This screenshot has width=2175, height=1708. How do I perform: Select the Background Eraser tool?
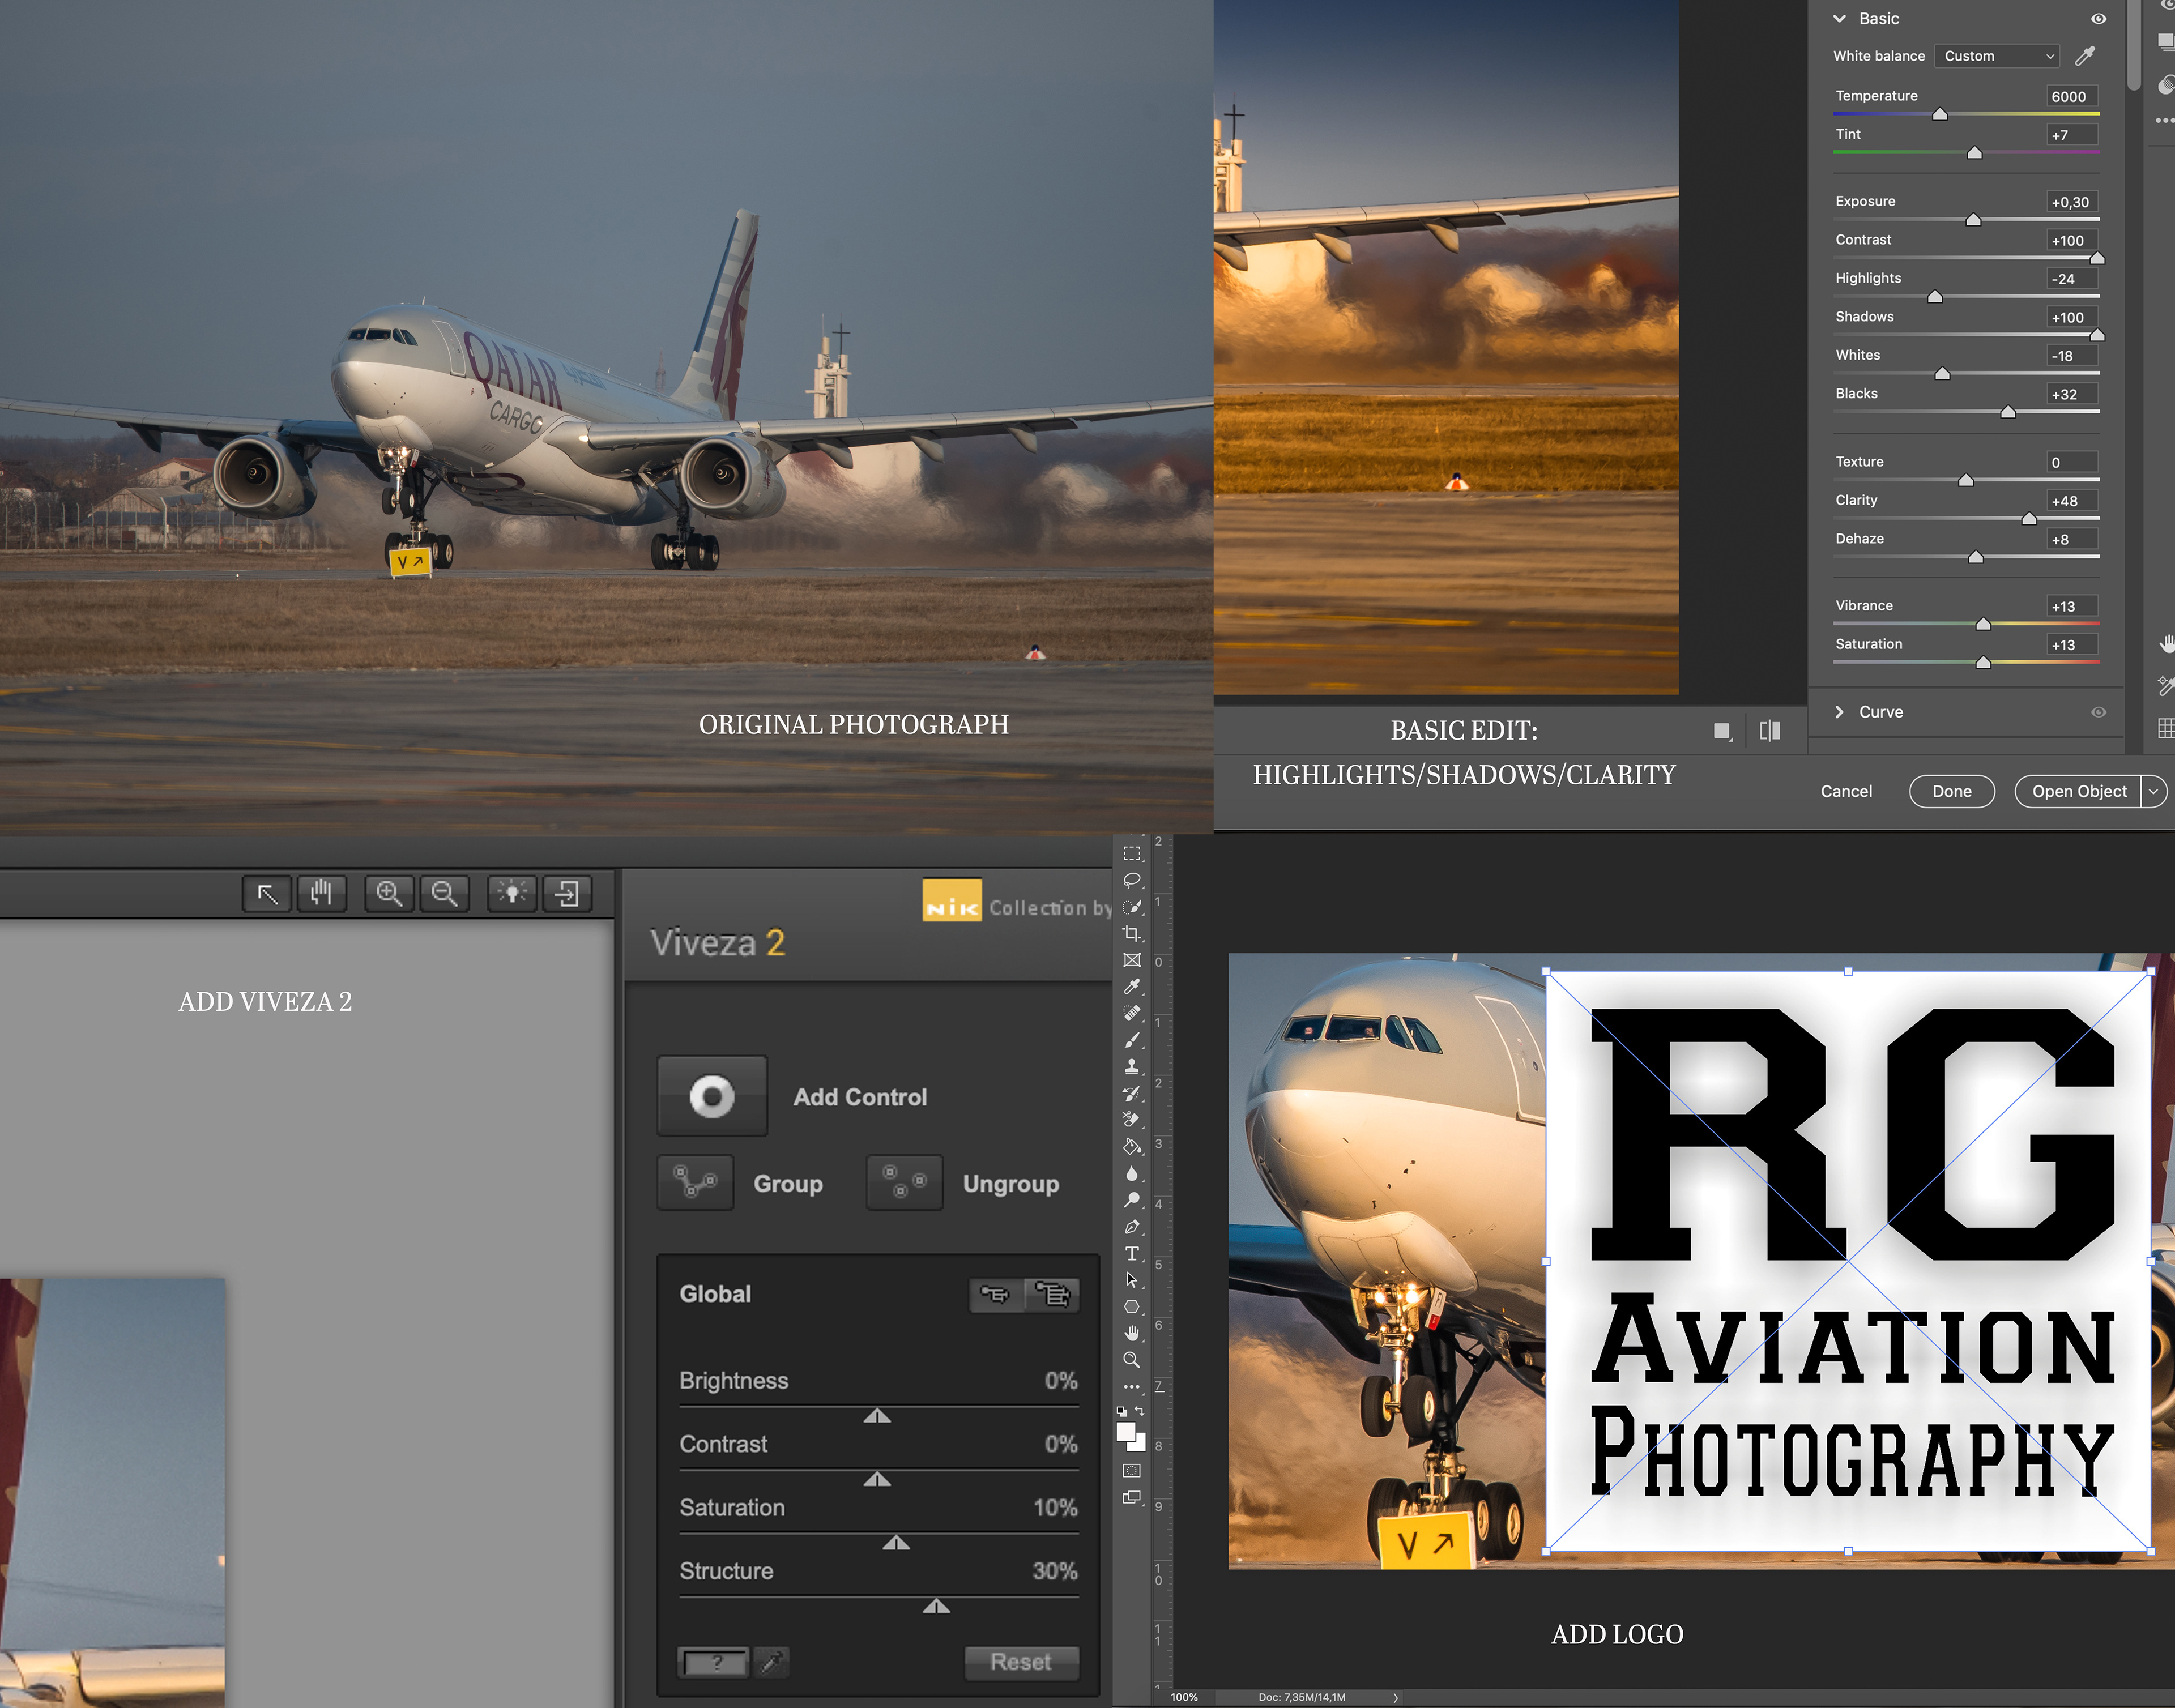(1132, 1120)
